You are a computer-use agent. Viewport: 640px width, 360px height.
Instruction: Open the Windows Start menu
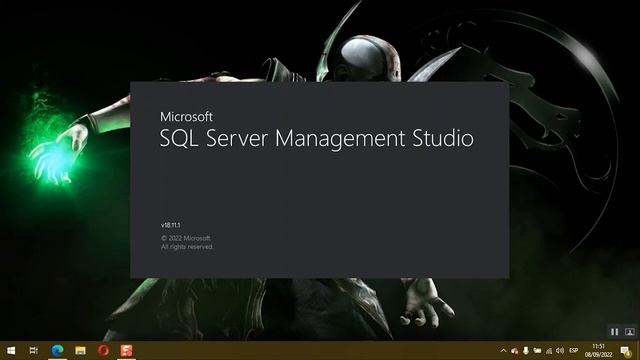click(x=11, y=351)
